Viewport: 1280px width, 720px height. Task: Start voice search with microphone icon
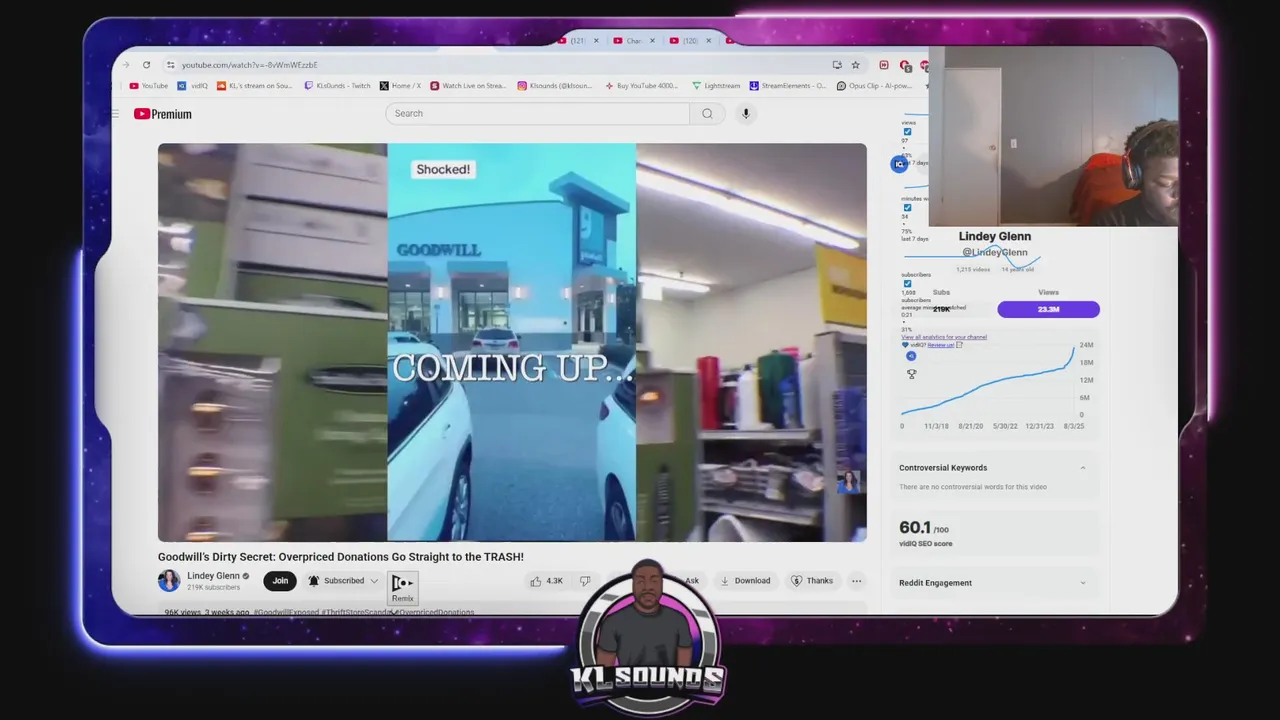coord(745,113)
